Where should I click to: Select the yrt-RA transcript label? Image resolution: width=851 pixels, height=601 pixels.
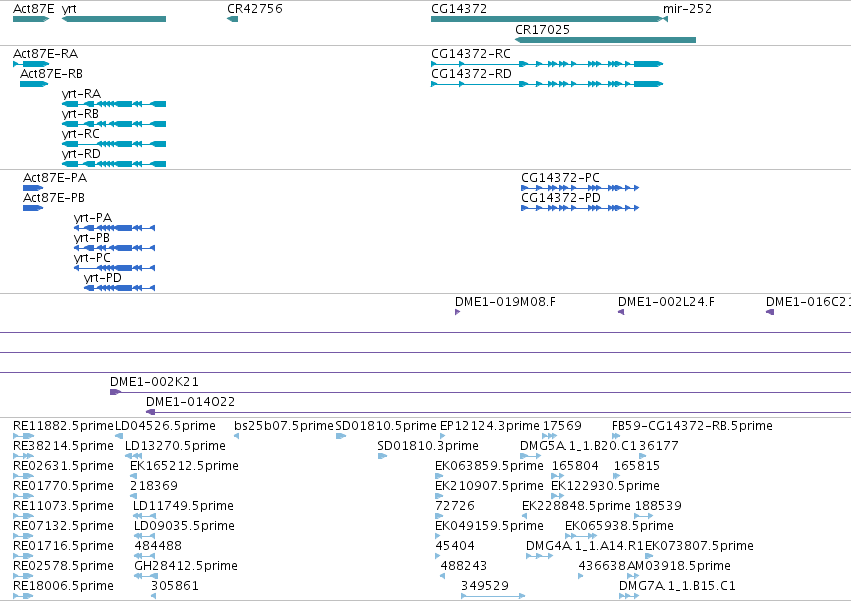click(81, 94)
